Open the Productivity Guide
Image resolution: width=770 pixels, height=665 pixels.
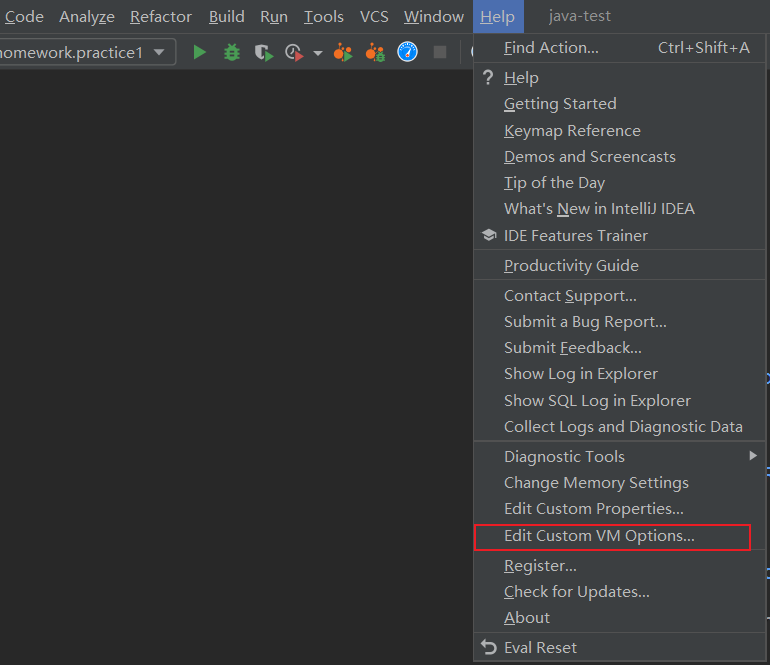(619, 266)
